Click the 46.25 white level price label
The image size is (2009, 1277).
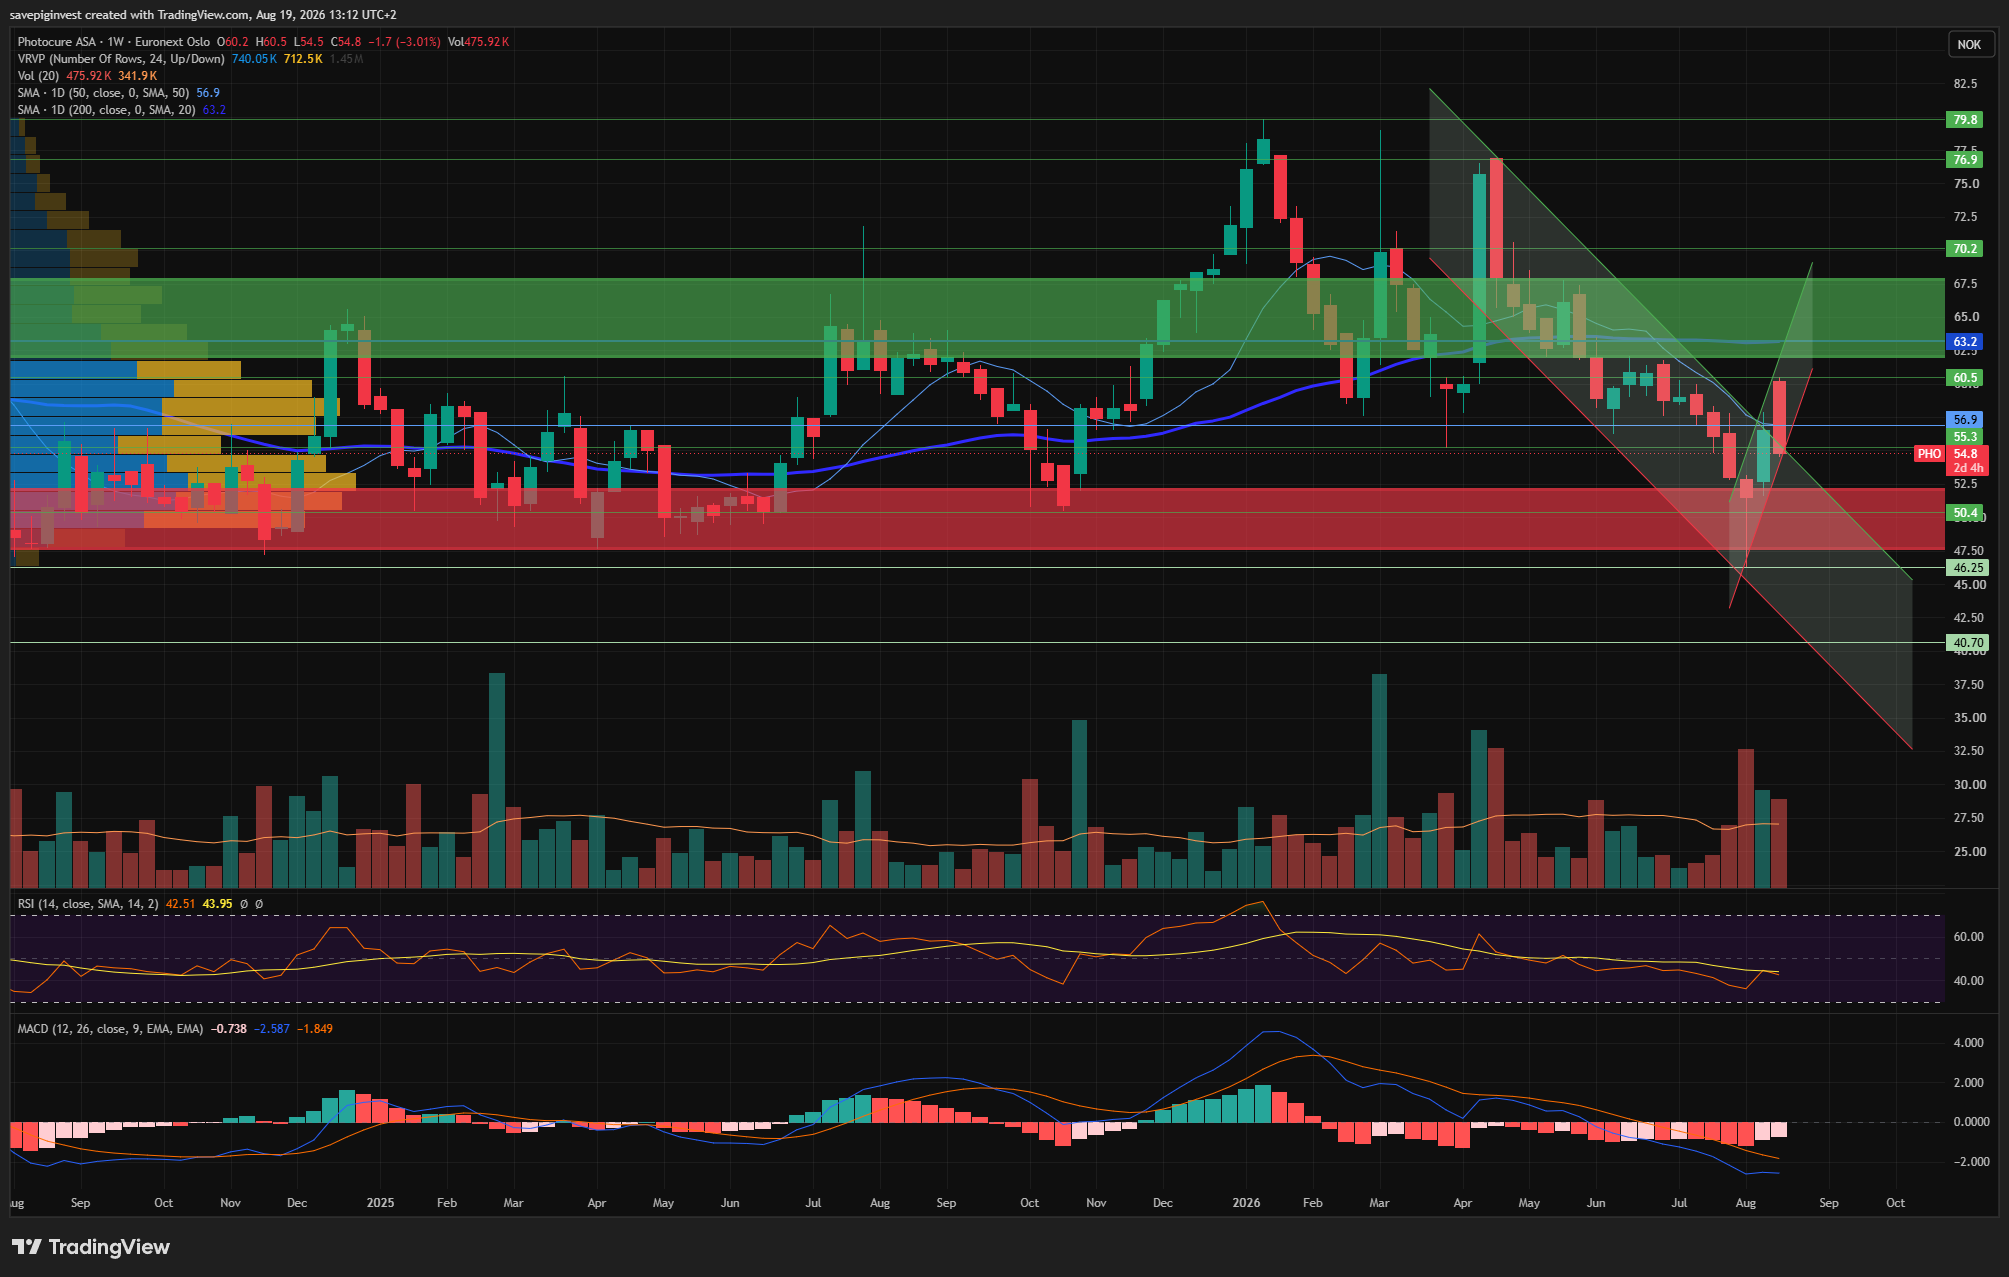[x=1967, y=567]
